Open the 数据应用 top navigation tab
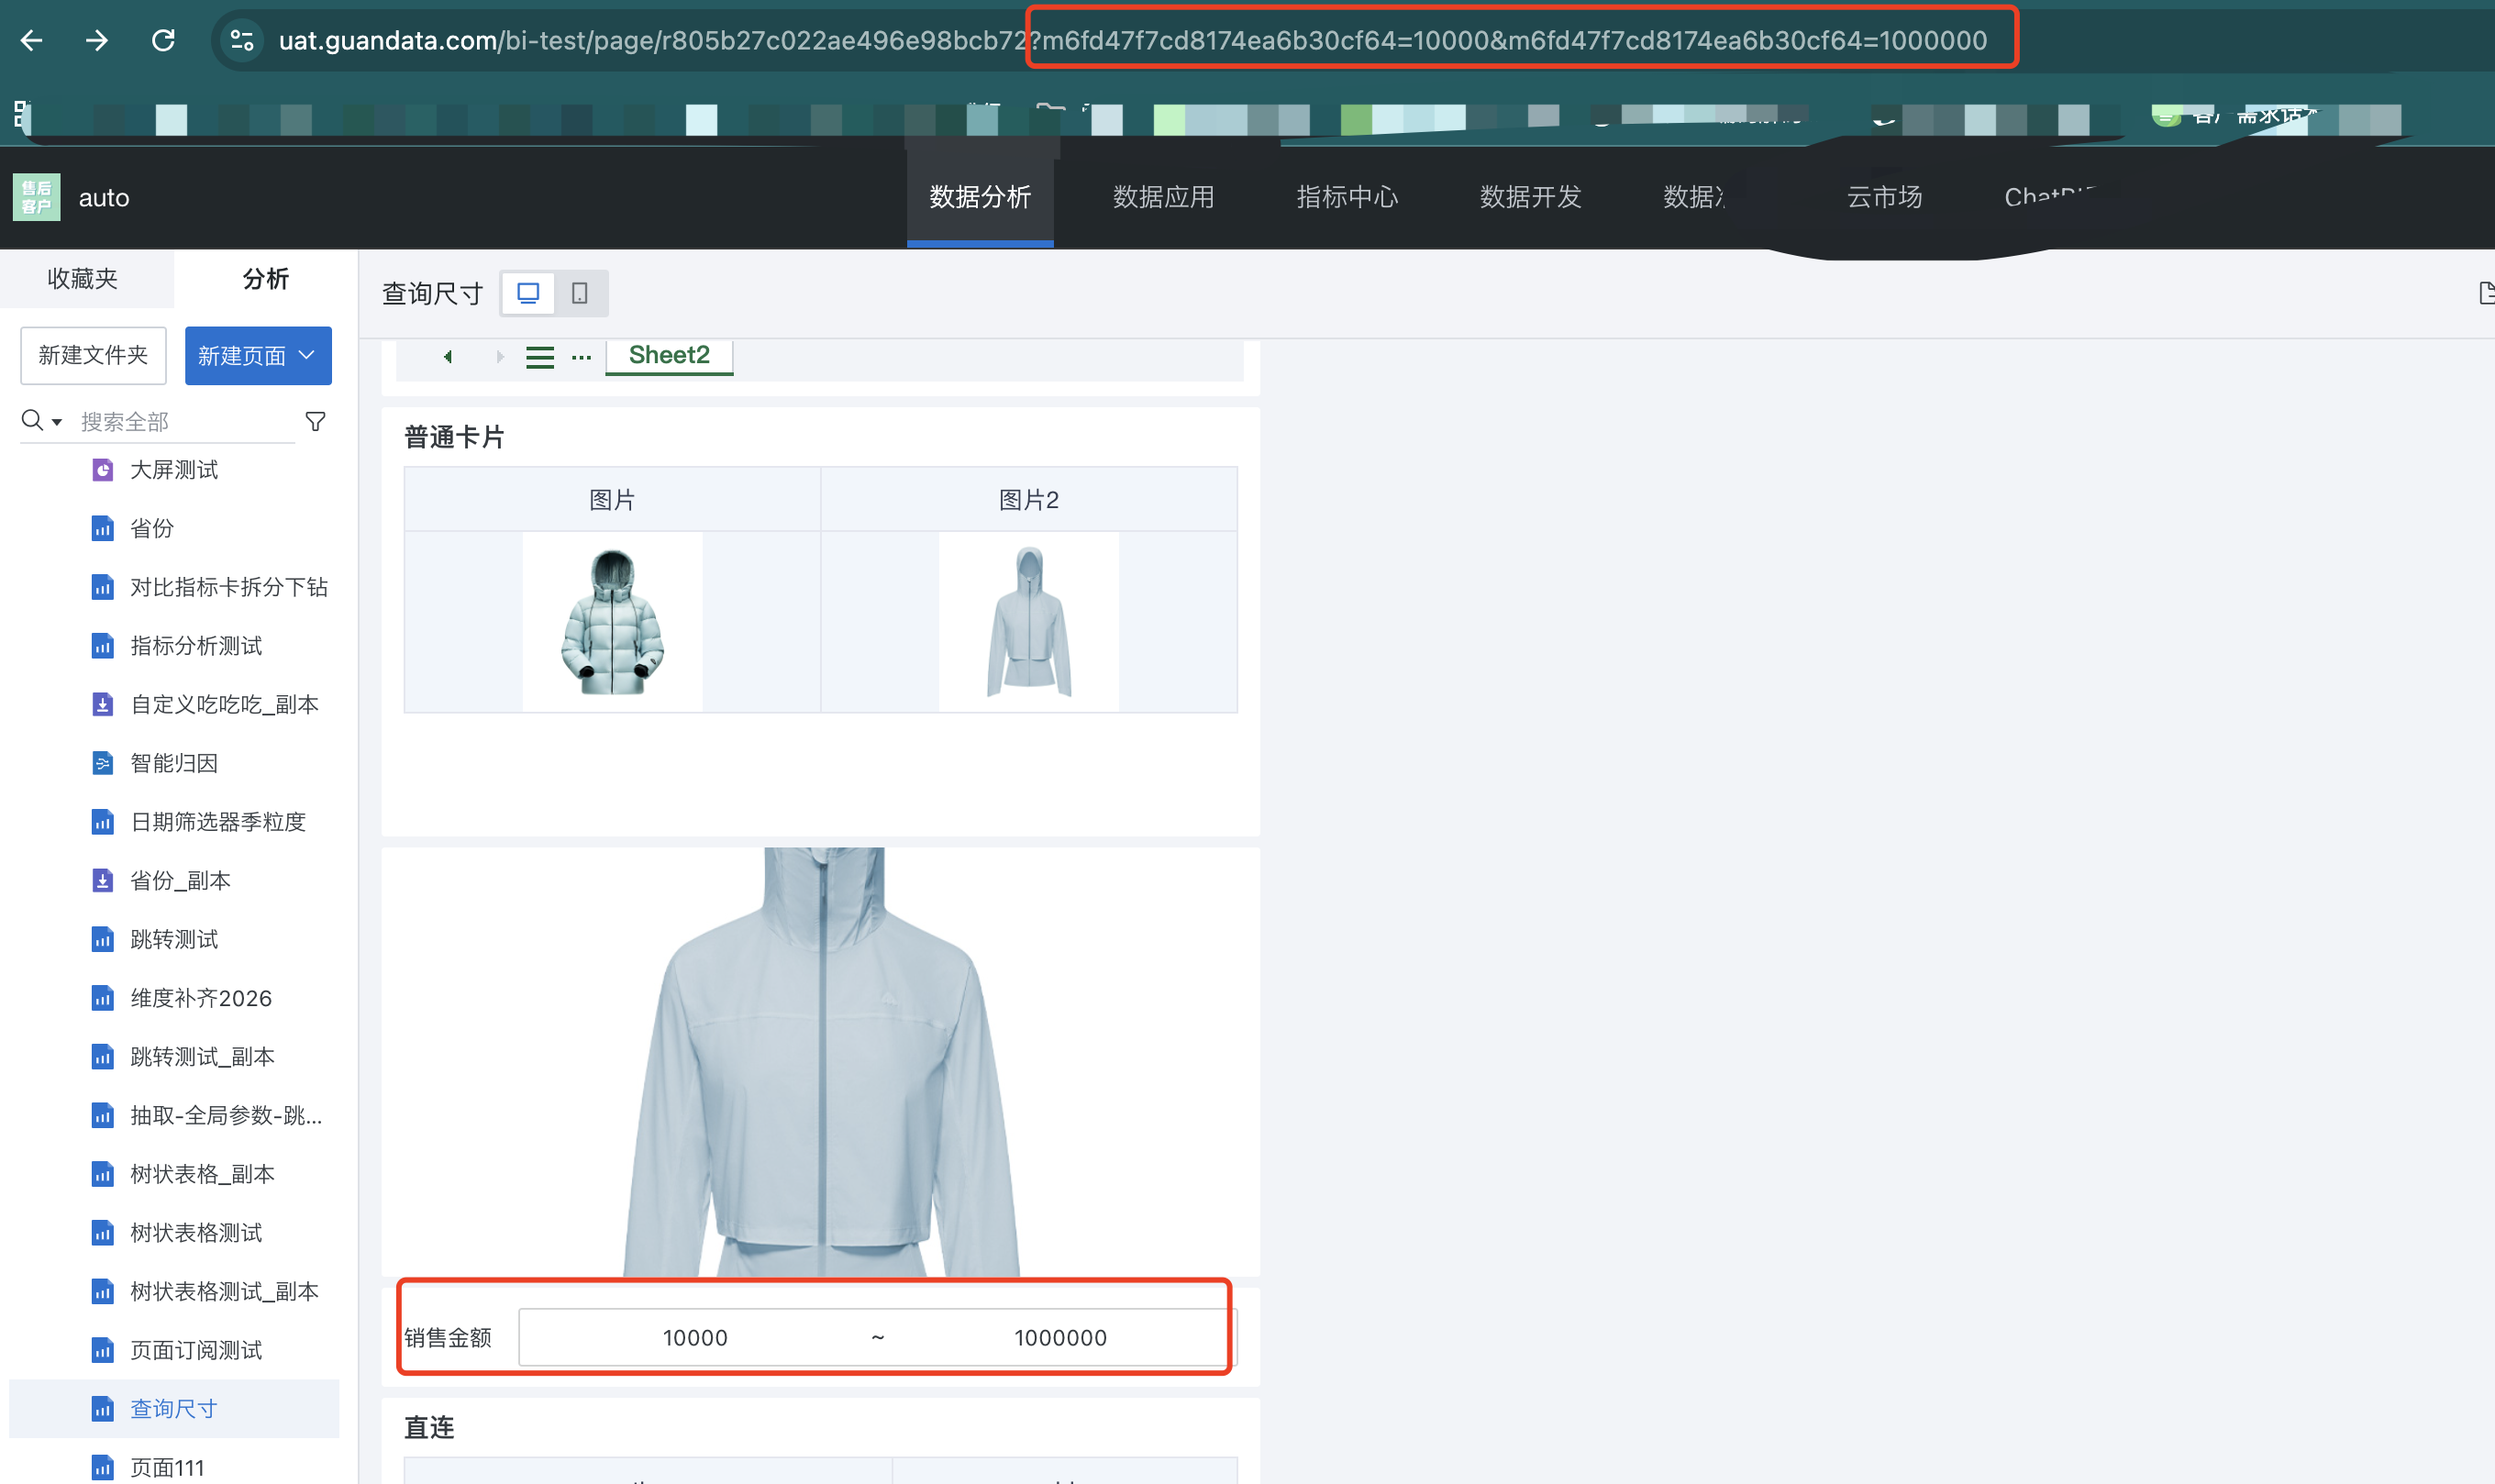 tap(1163, 197)
